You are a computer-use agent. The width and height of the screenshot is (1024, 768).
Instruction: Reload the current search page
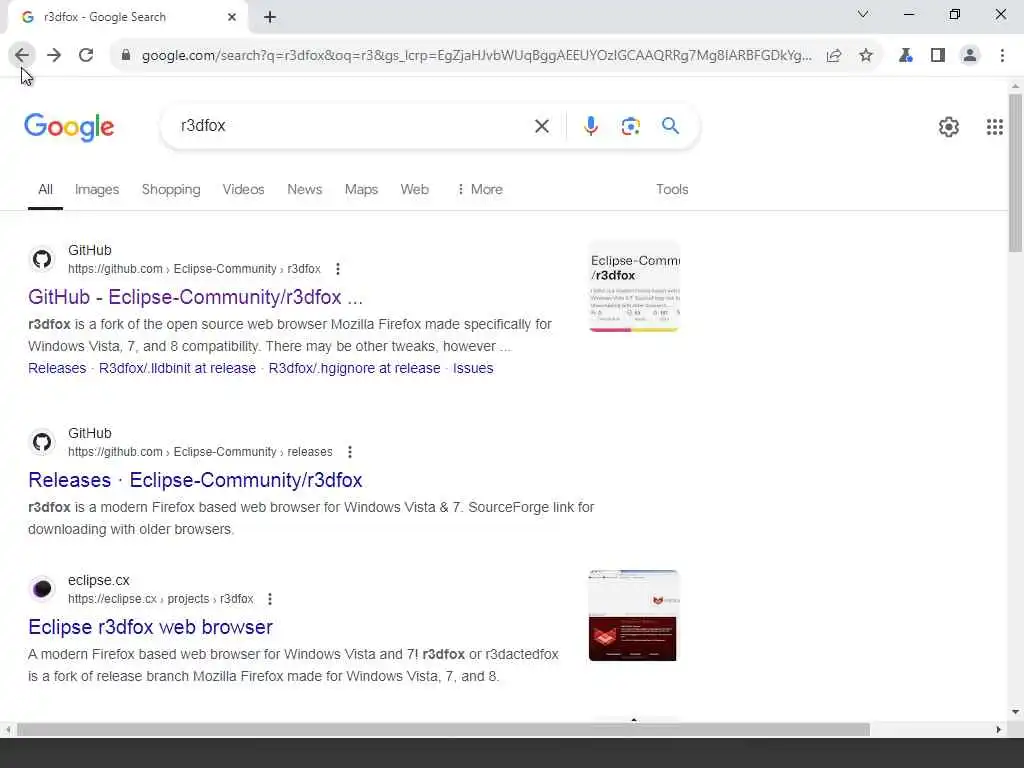point(86,56)
